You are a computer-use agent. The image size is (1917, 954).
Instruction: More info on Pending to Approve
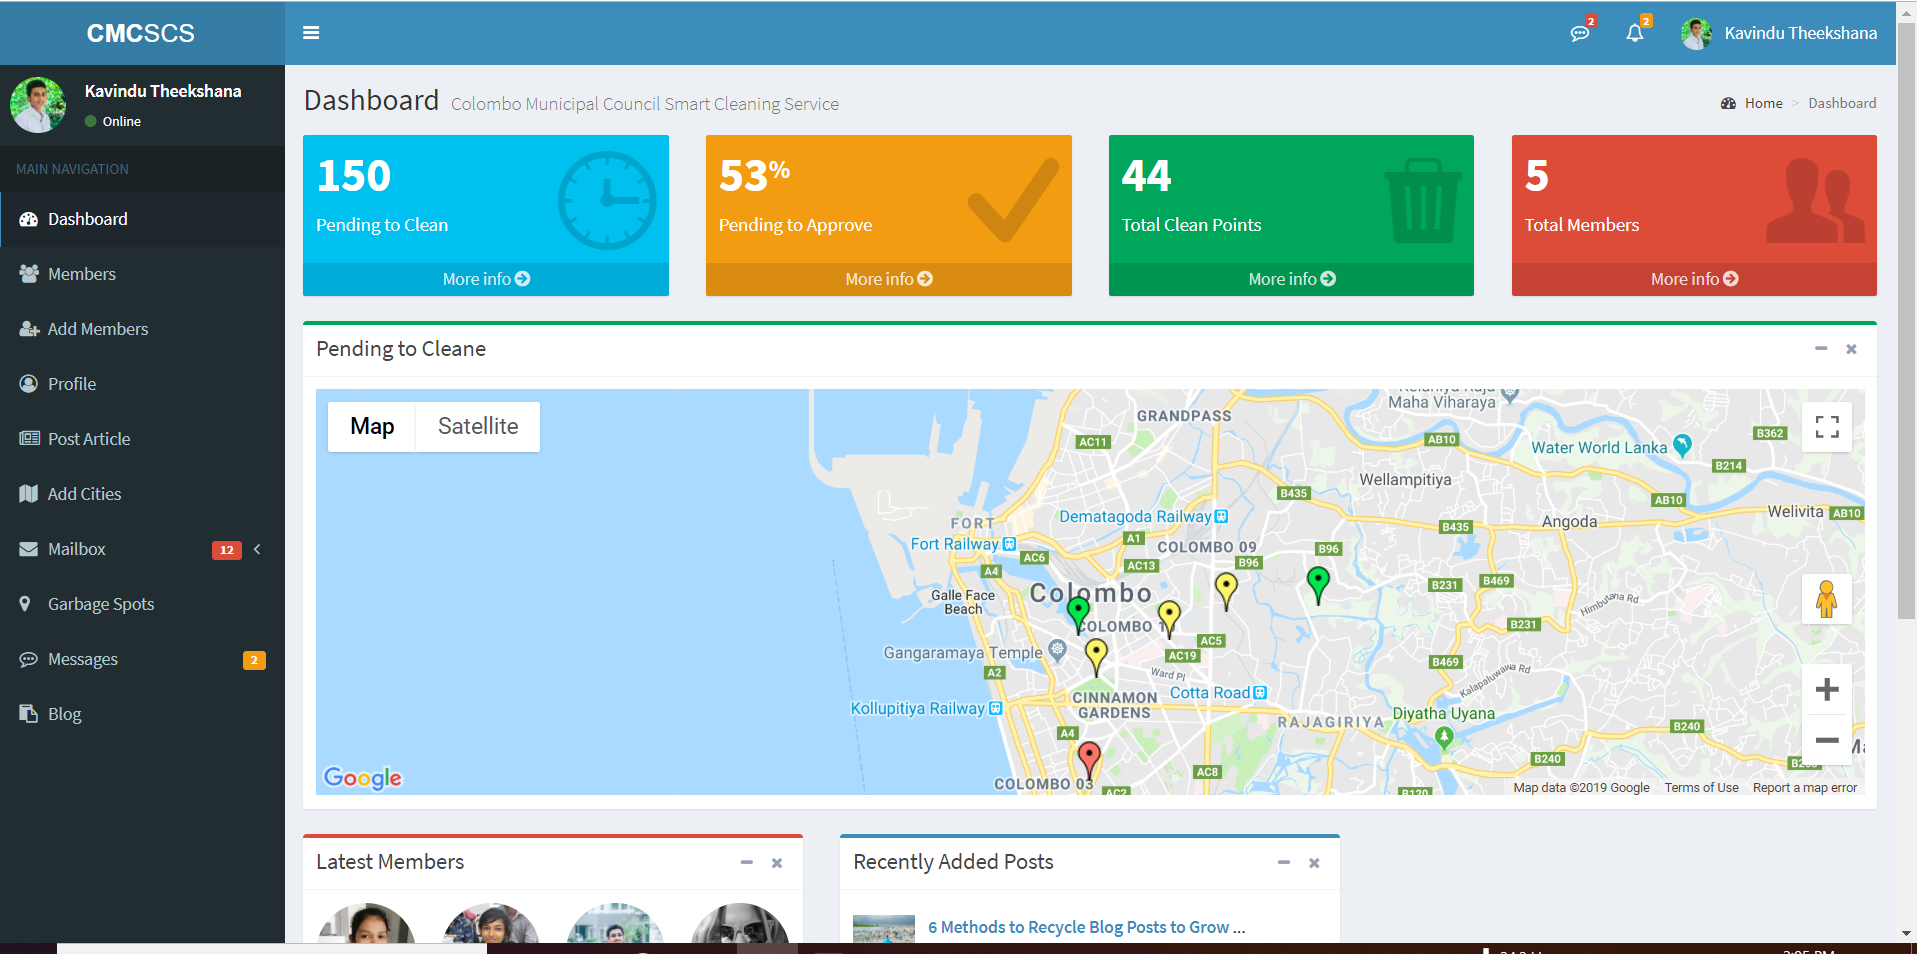point(889,279)
